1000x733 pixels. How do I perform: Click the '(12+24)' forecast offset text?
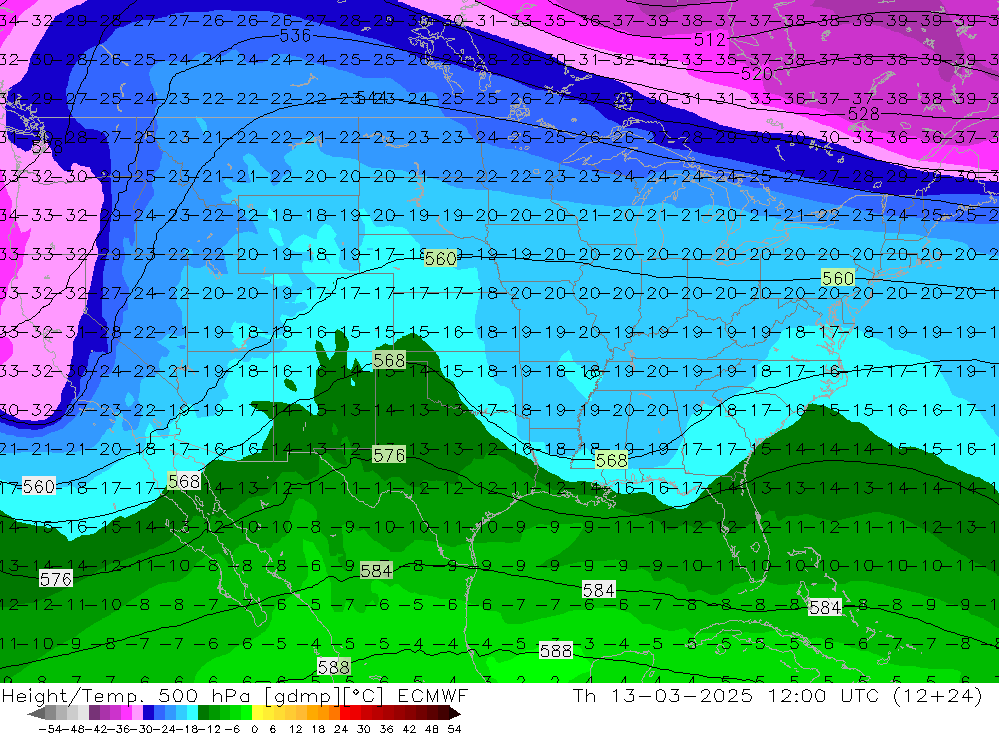(x=937, y=696)
